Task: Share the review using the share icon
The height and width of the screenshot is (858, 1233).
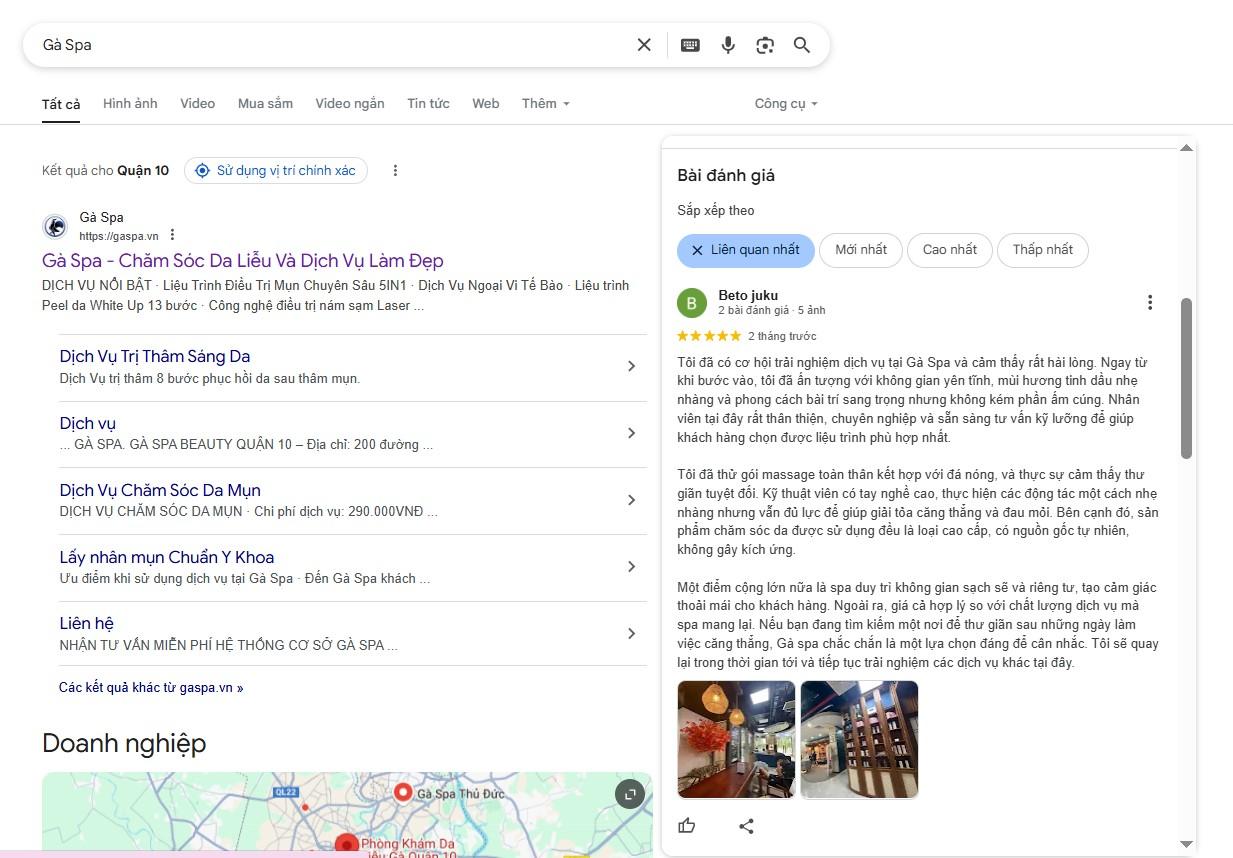Action: coord(746,826)
